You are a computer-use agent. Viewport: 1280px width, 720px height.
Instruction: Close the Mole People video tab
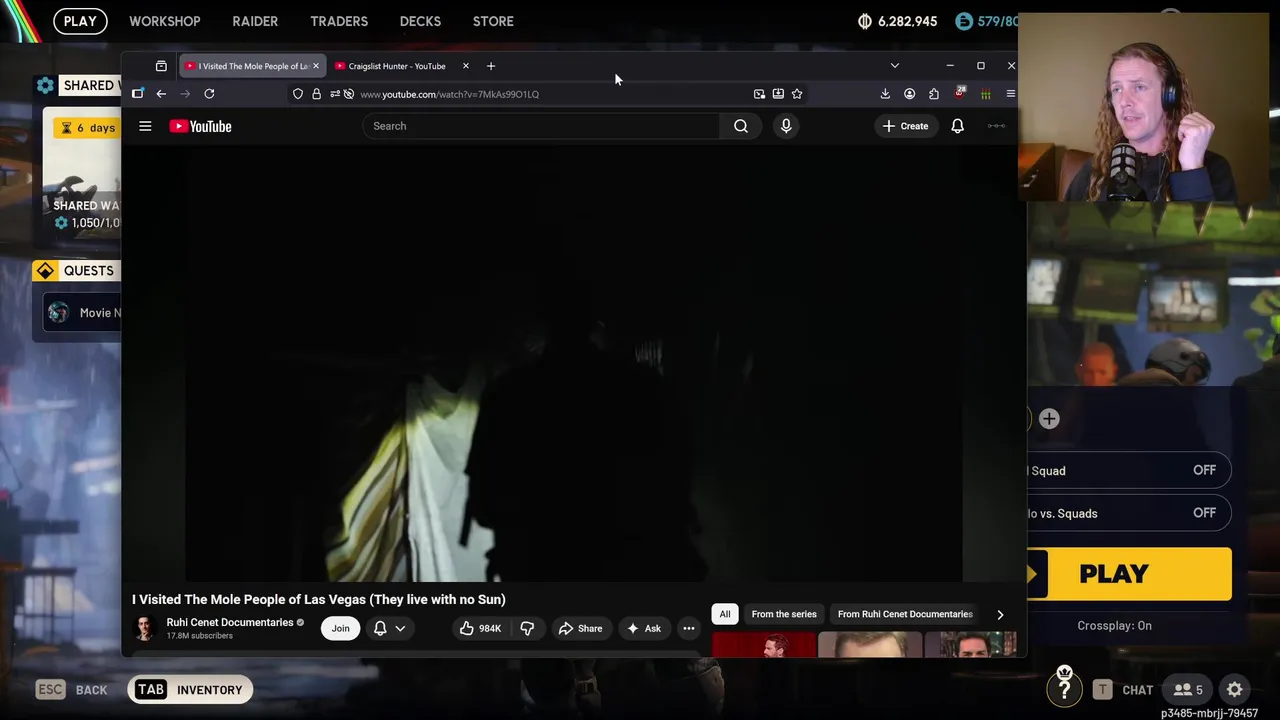pyautogui.click(x=316, y=66)
